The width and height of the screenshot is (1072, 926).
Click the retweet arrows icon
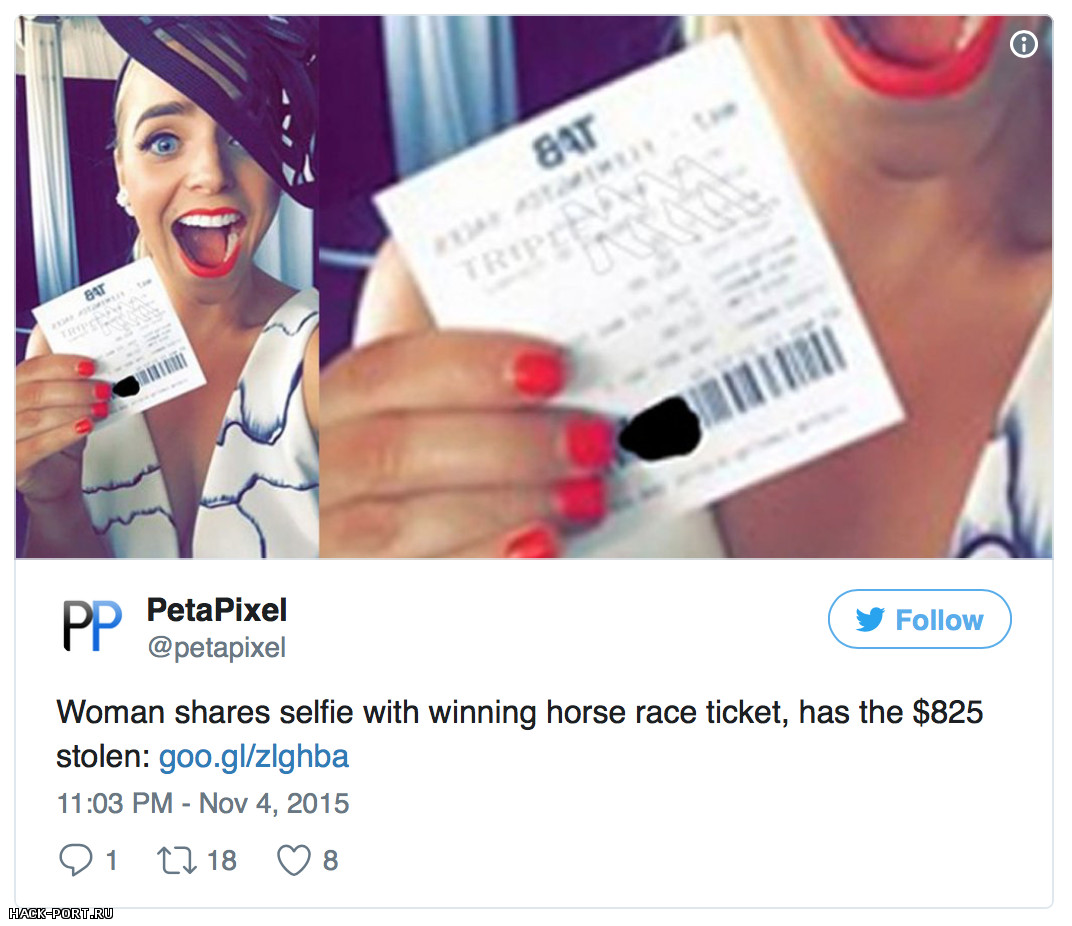point(177,860)
